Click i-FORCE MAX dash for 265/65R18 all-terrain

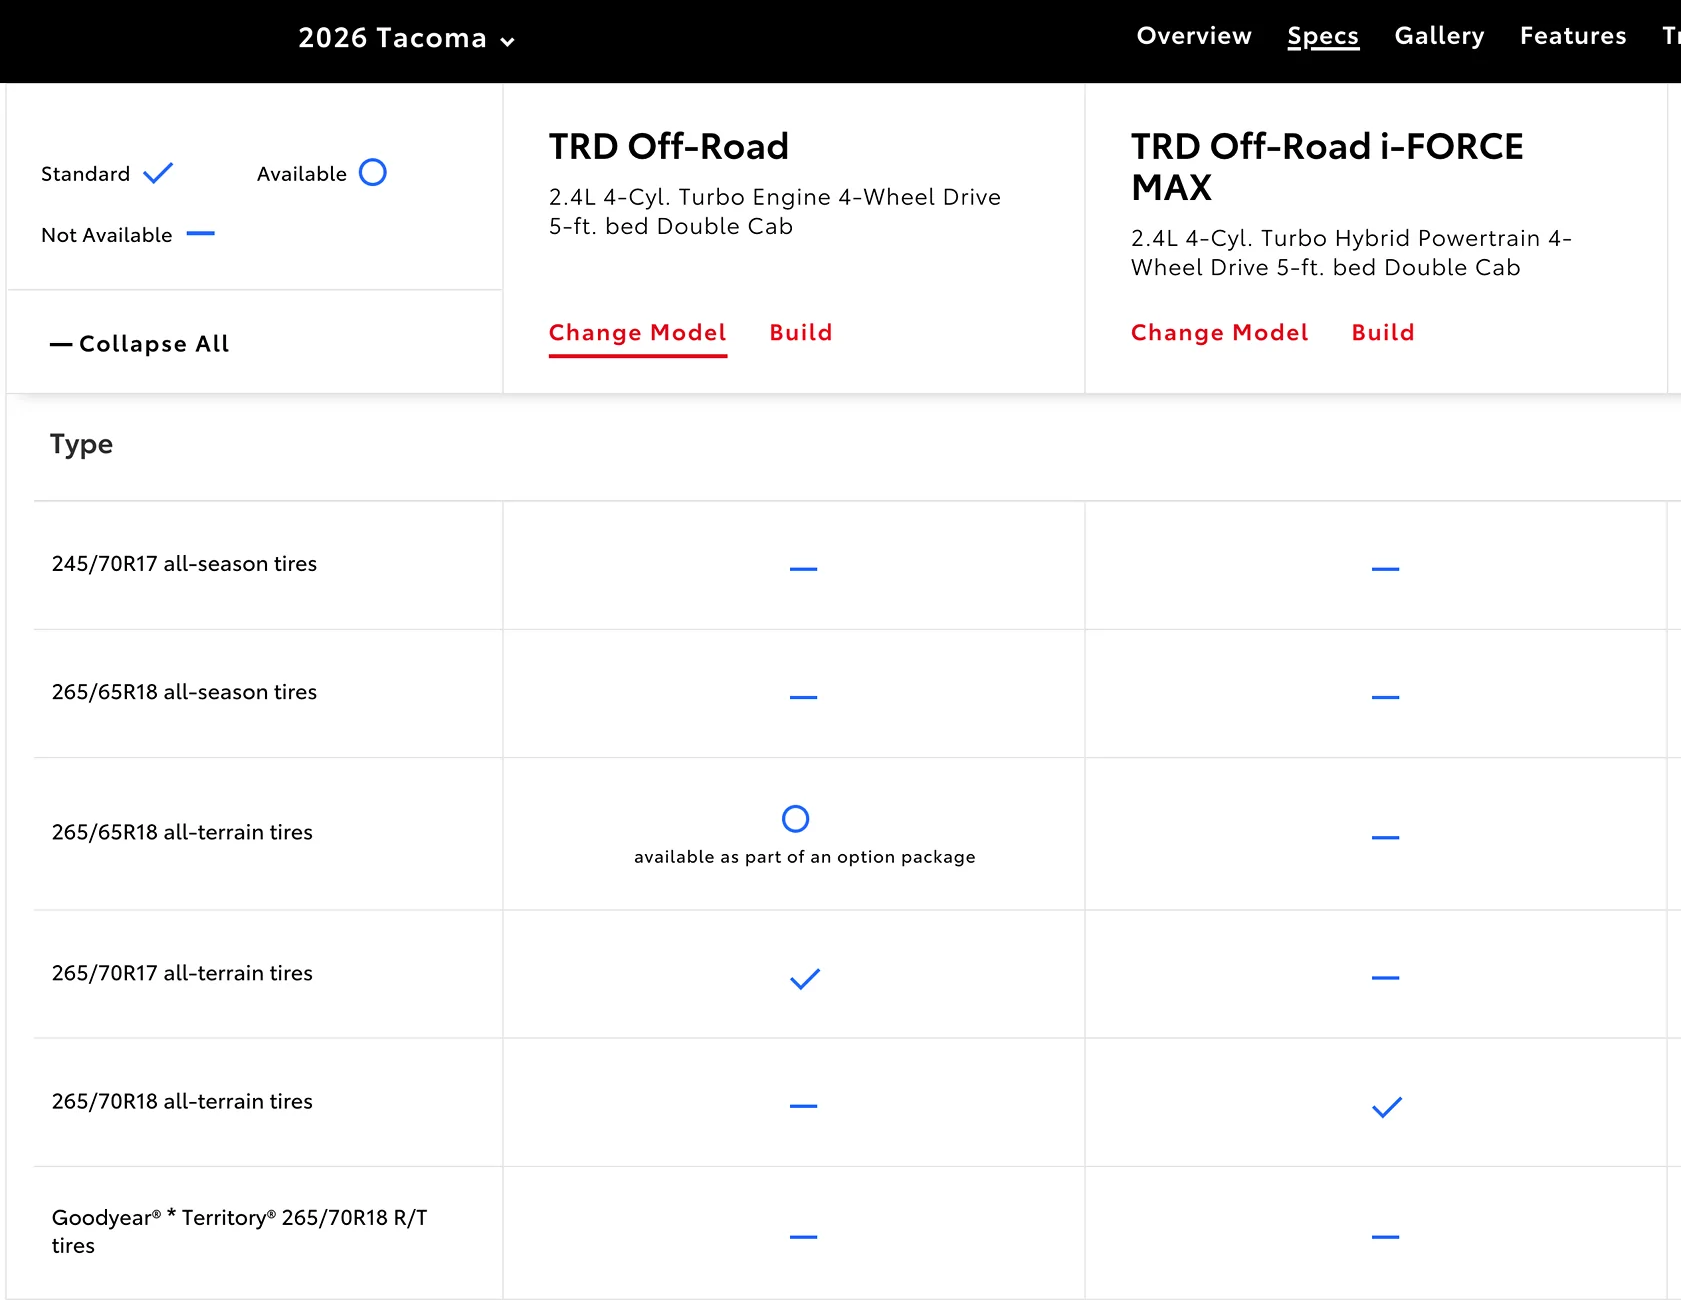(x=1385, y=837)
